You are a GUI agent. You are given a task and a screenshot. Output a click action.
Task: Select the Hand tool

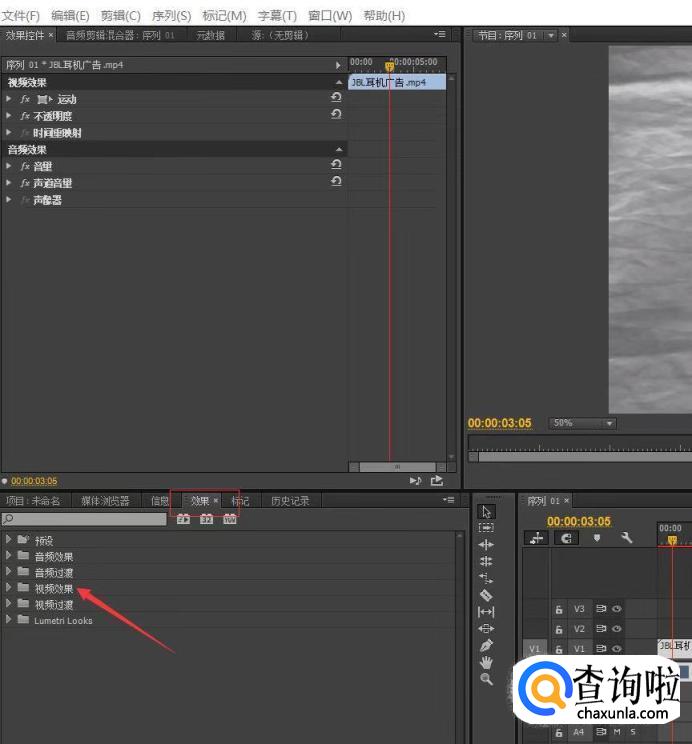coord(486,662)
